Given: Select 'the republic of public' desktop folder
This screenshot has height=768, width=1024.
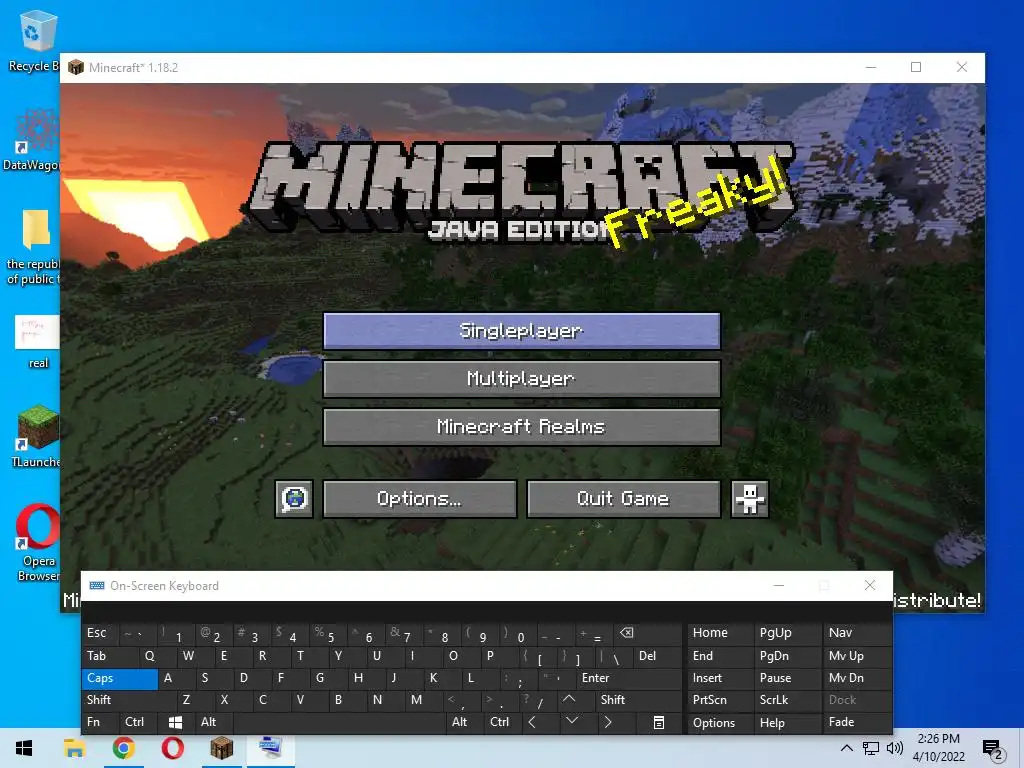Looking at the screenshot, I should (33, 247).
